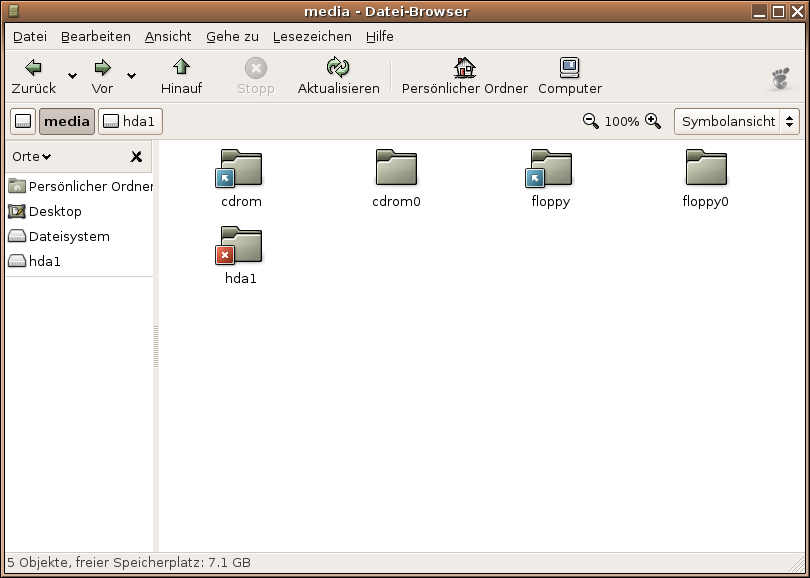The height and width of the screenshot is (578, 810).
Task: Open Persönlicher Ordner home icon in toolbar
Action: tap(464, 68)
